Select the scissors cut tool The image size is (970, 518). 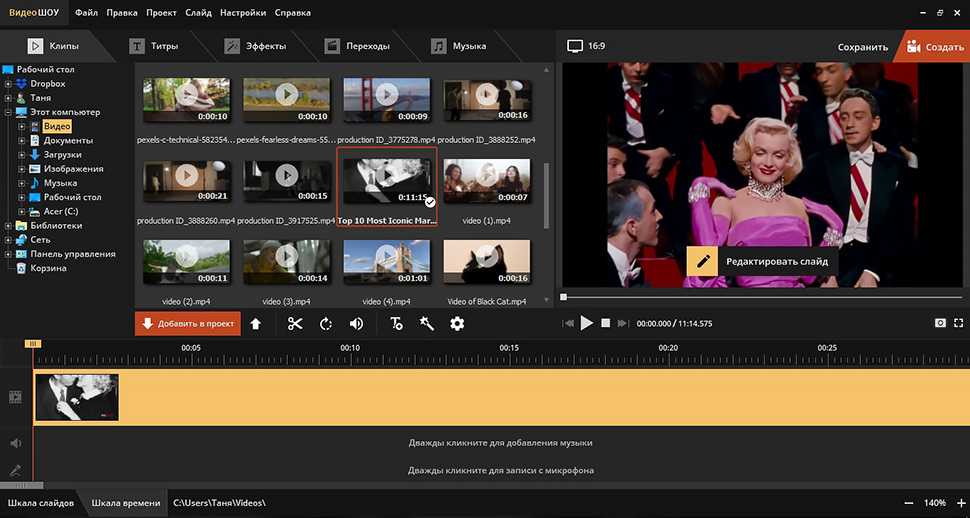[295, 323]
